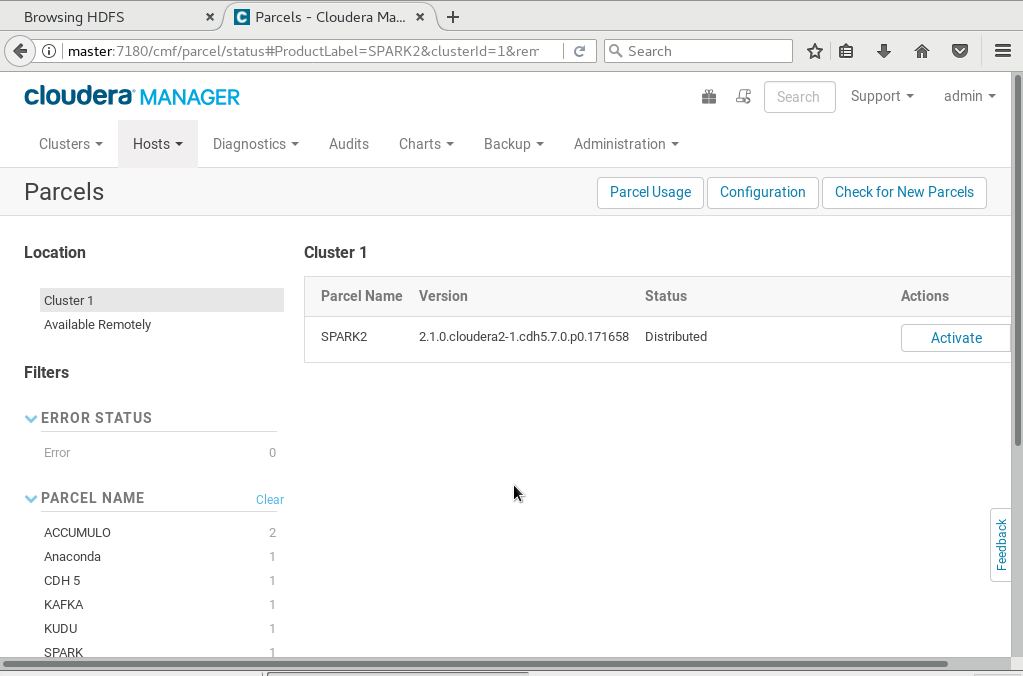
Task: Filter parcels by ACCUMULO
Action: [x=160, y=533]
